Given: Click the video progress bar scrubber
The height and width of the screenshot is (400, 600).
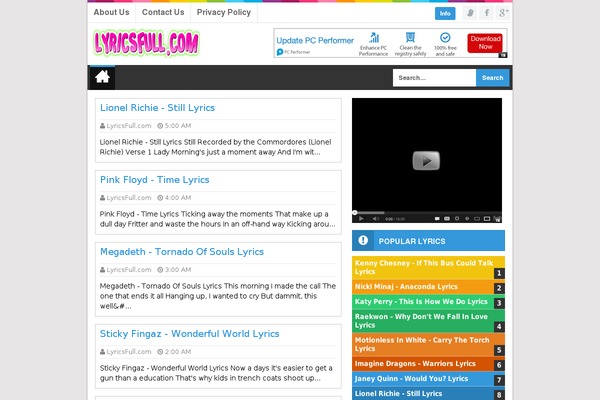Looking at the screenshot, I should point(355,212).
